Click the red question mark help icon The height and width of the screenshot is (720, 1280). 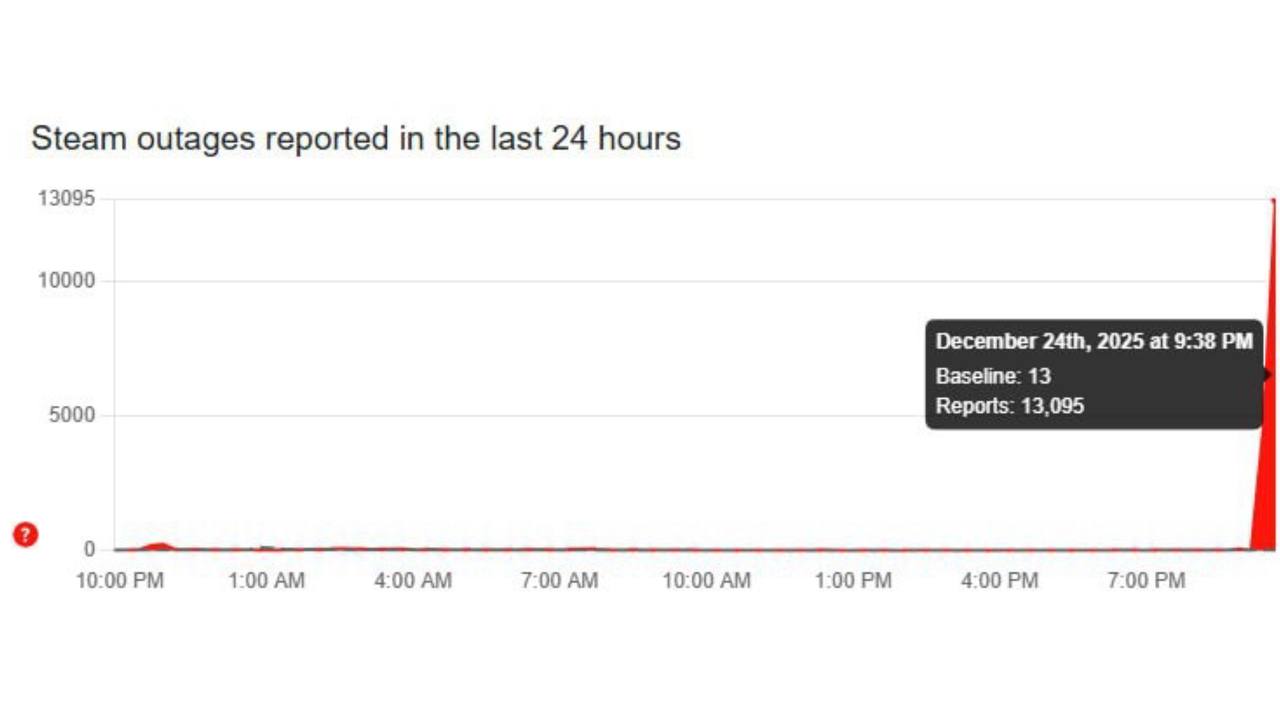coord(25,535)
